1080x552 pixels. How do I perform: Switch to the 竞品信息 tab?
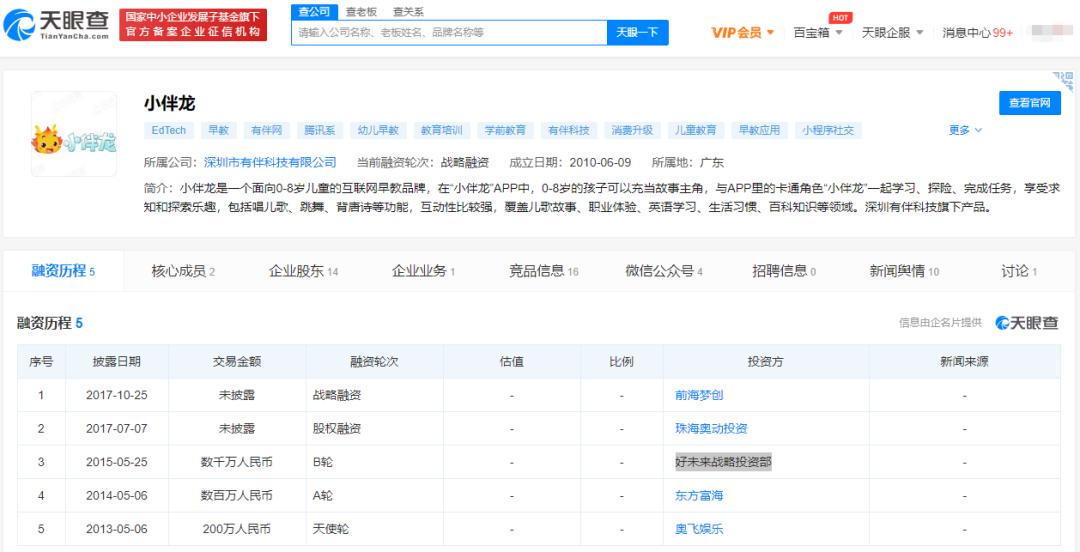[543, 272]
